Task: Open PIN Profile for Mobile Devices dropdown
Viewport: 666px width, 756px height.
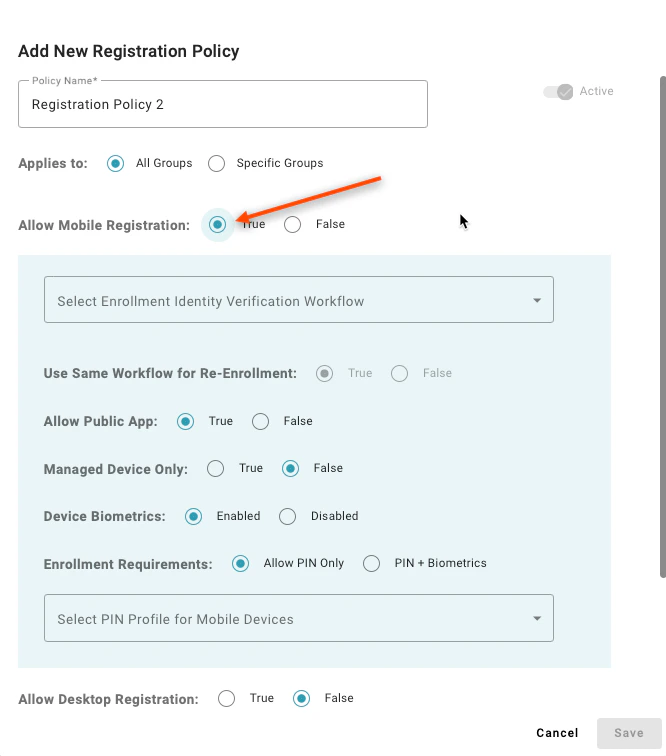Action: click(x=298, y=619)
